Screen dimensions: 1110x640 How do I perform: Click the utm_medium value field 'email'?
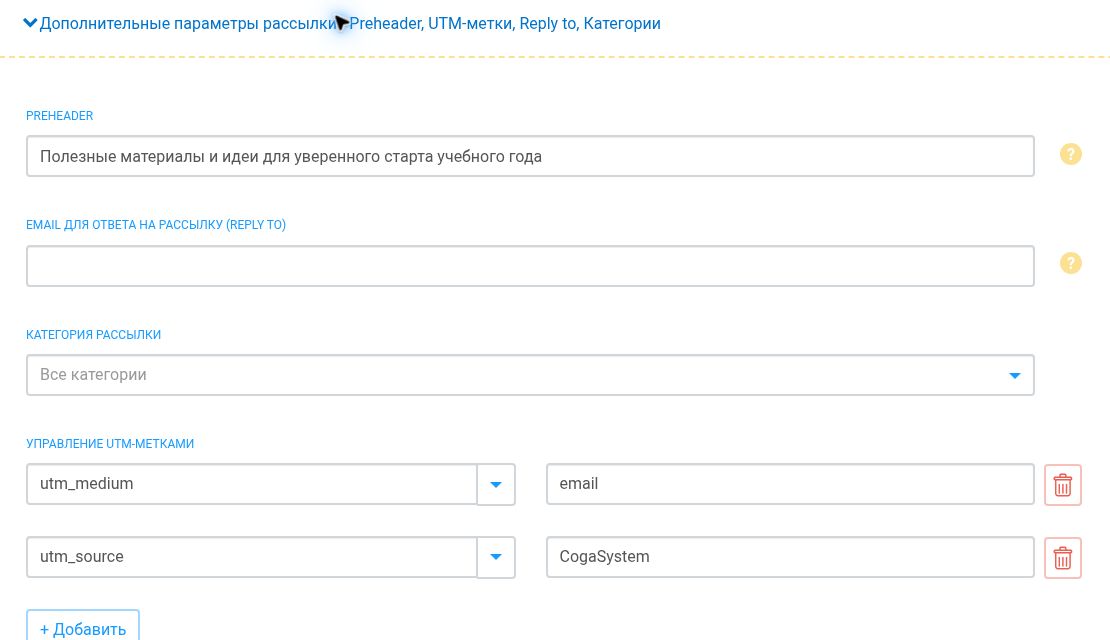click(x=790, y=484)
